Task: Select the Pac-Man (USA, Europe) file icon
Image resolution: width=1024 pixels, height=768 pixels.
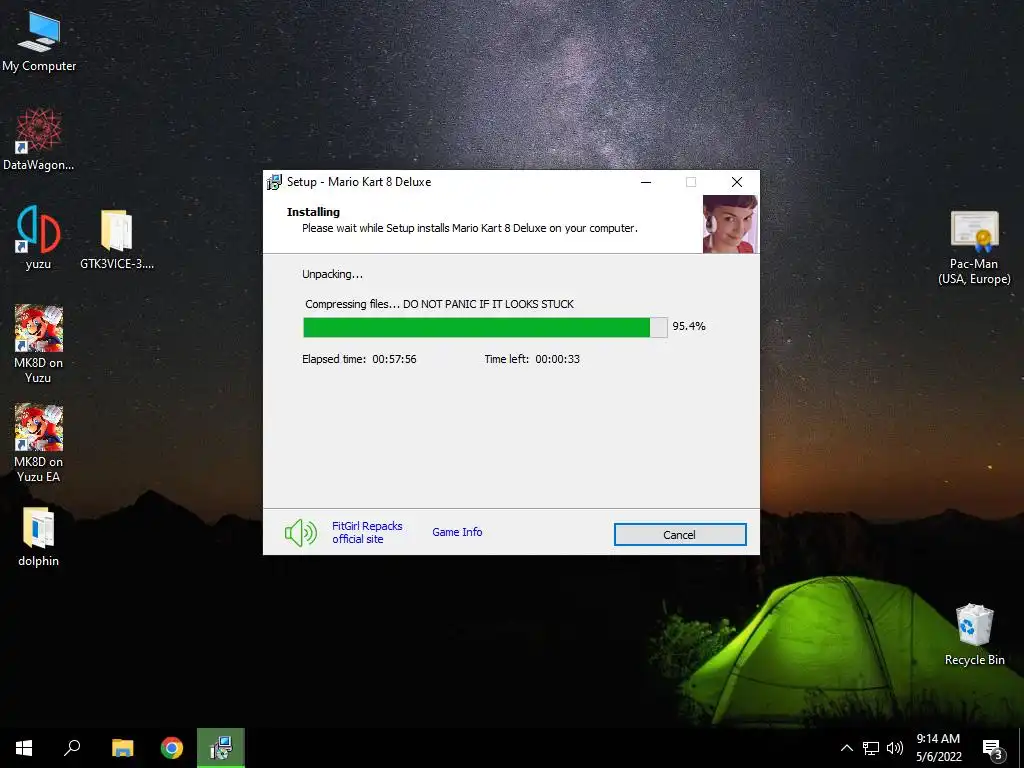Action: click(x=974, y=247)
